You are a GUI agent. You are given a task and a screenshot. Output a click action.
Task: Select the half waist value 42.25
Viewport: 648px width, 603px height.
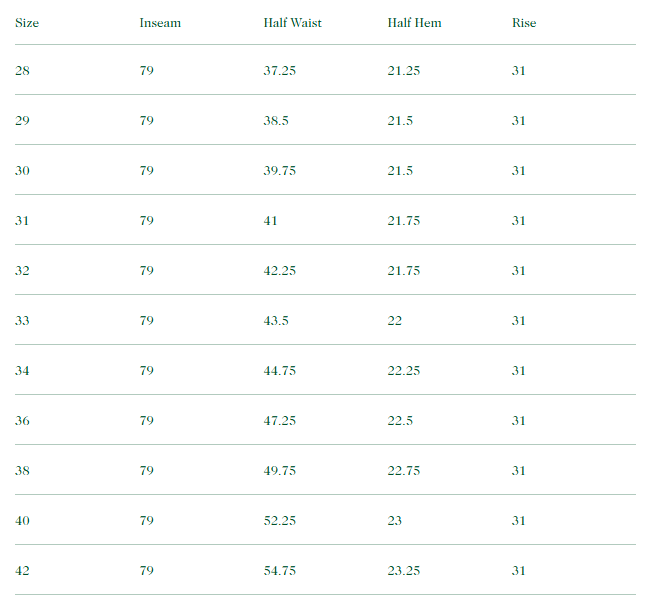[280, 271]
